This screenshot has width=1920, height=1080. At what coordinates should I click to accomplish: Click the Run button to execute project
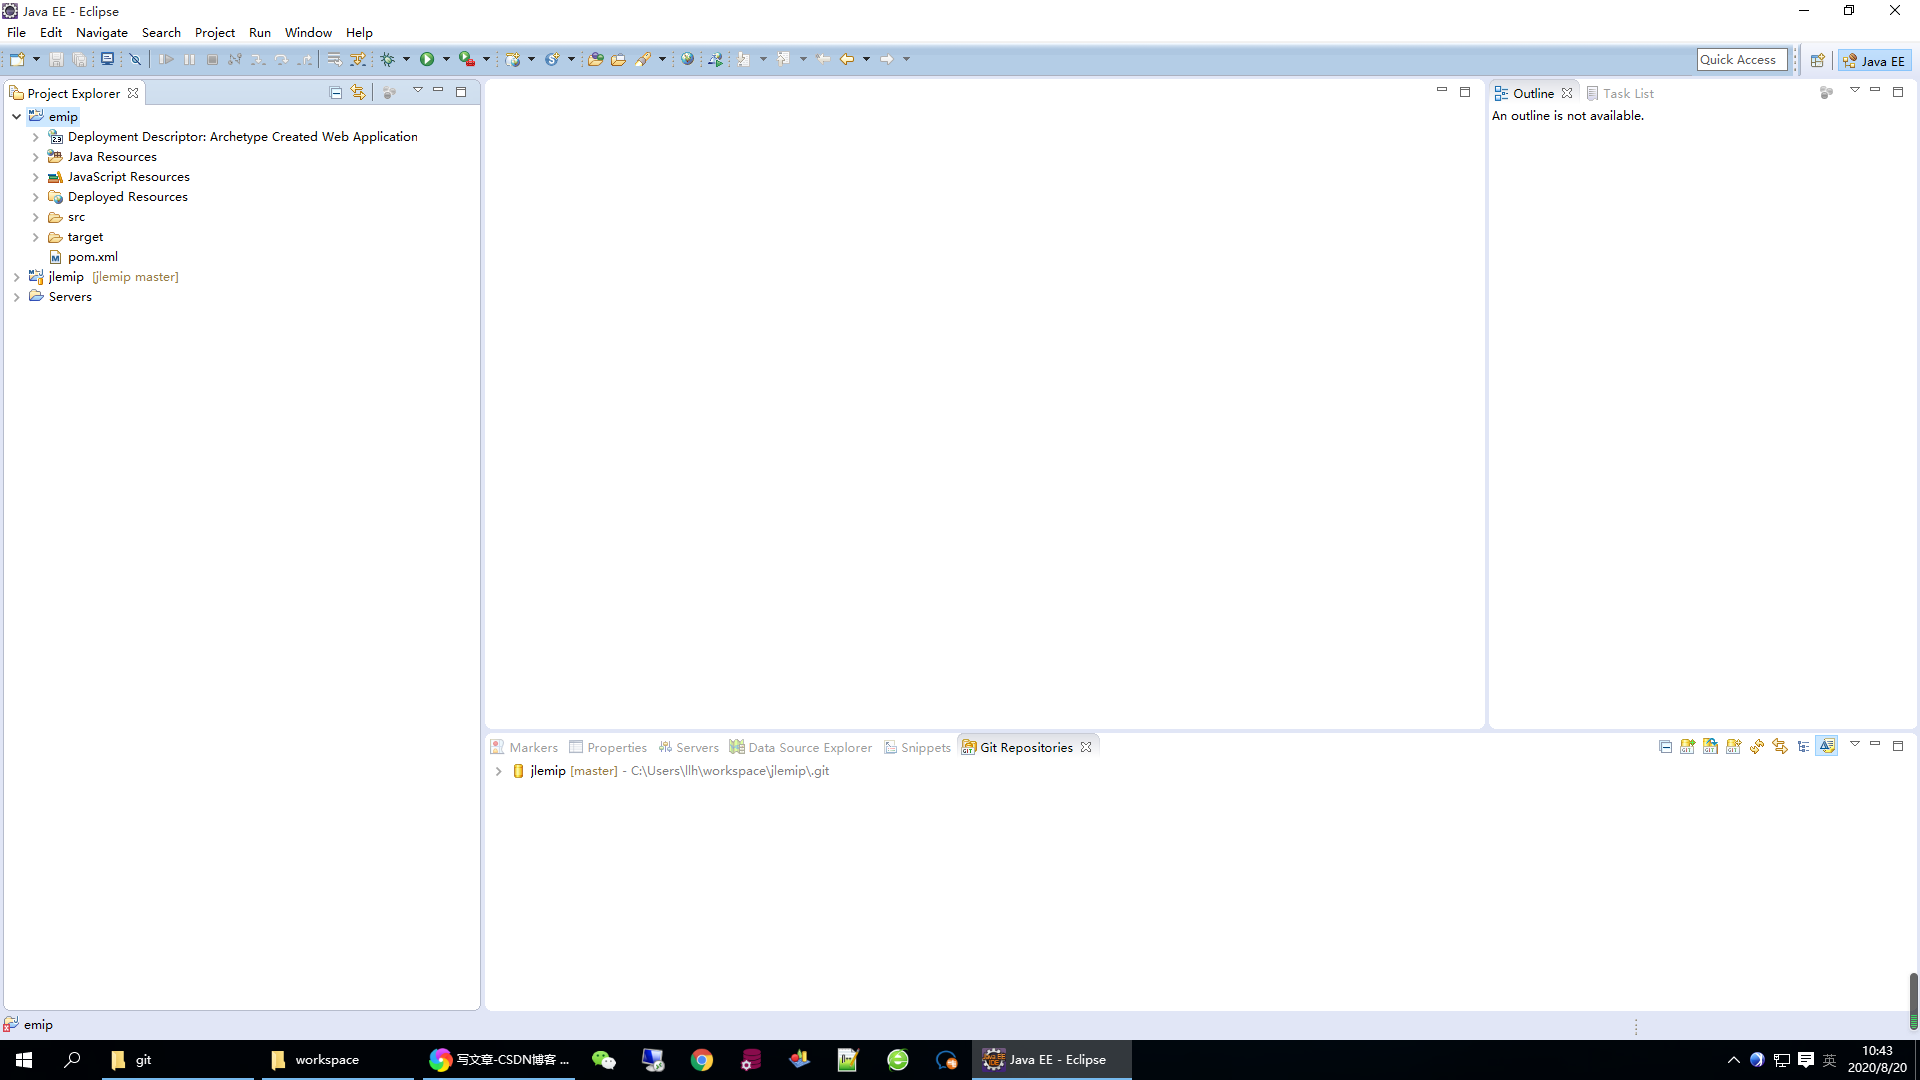click(x=427, y=58)
